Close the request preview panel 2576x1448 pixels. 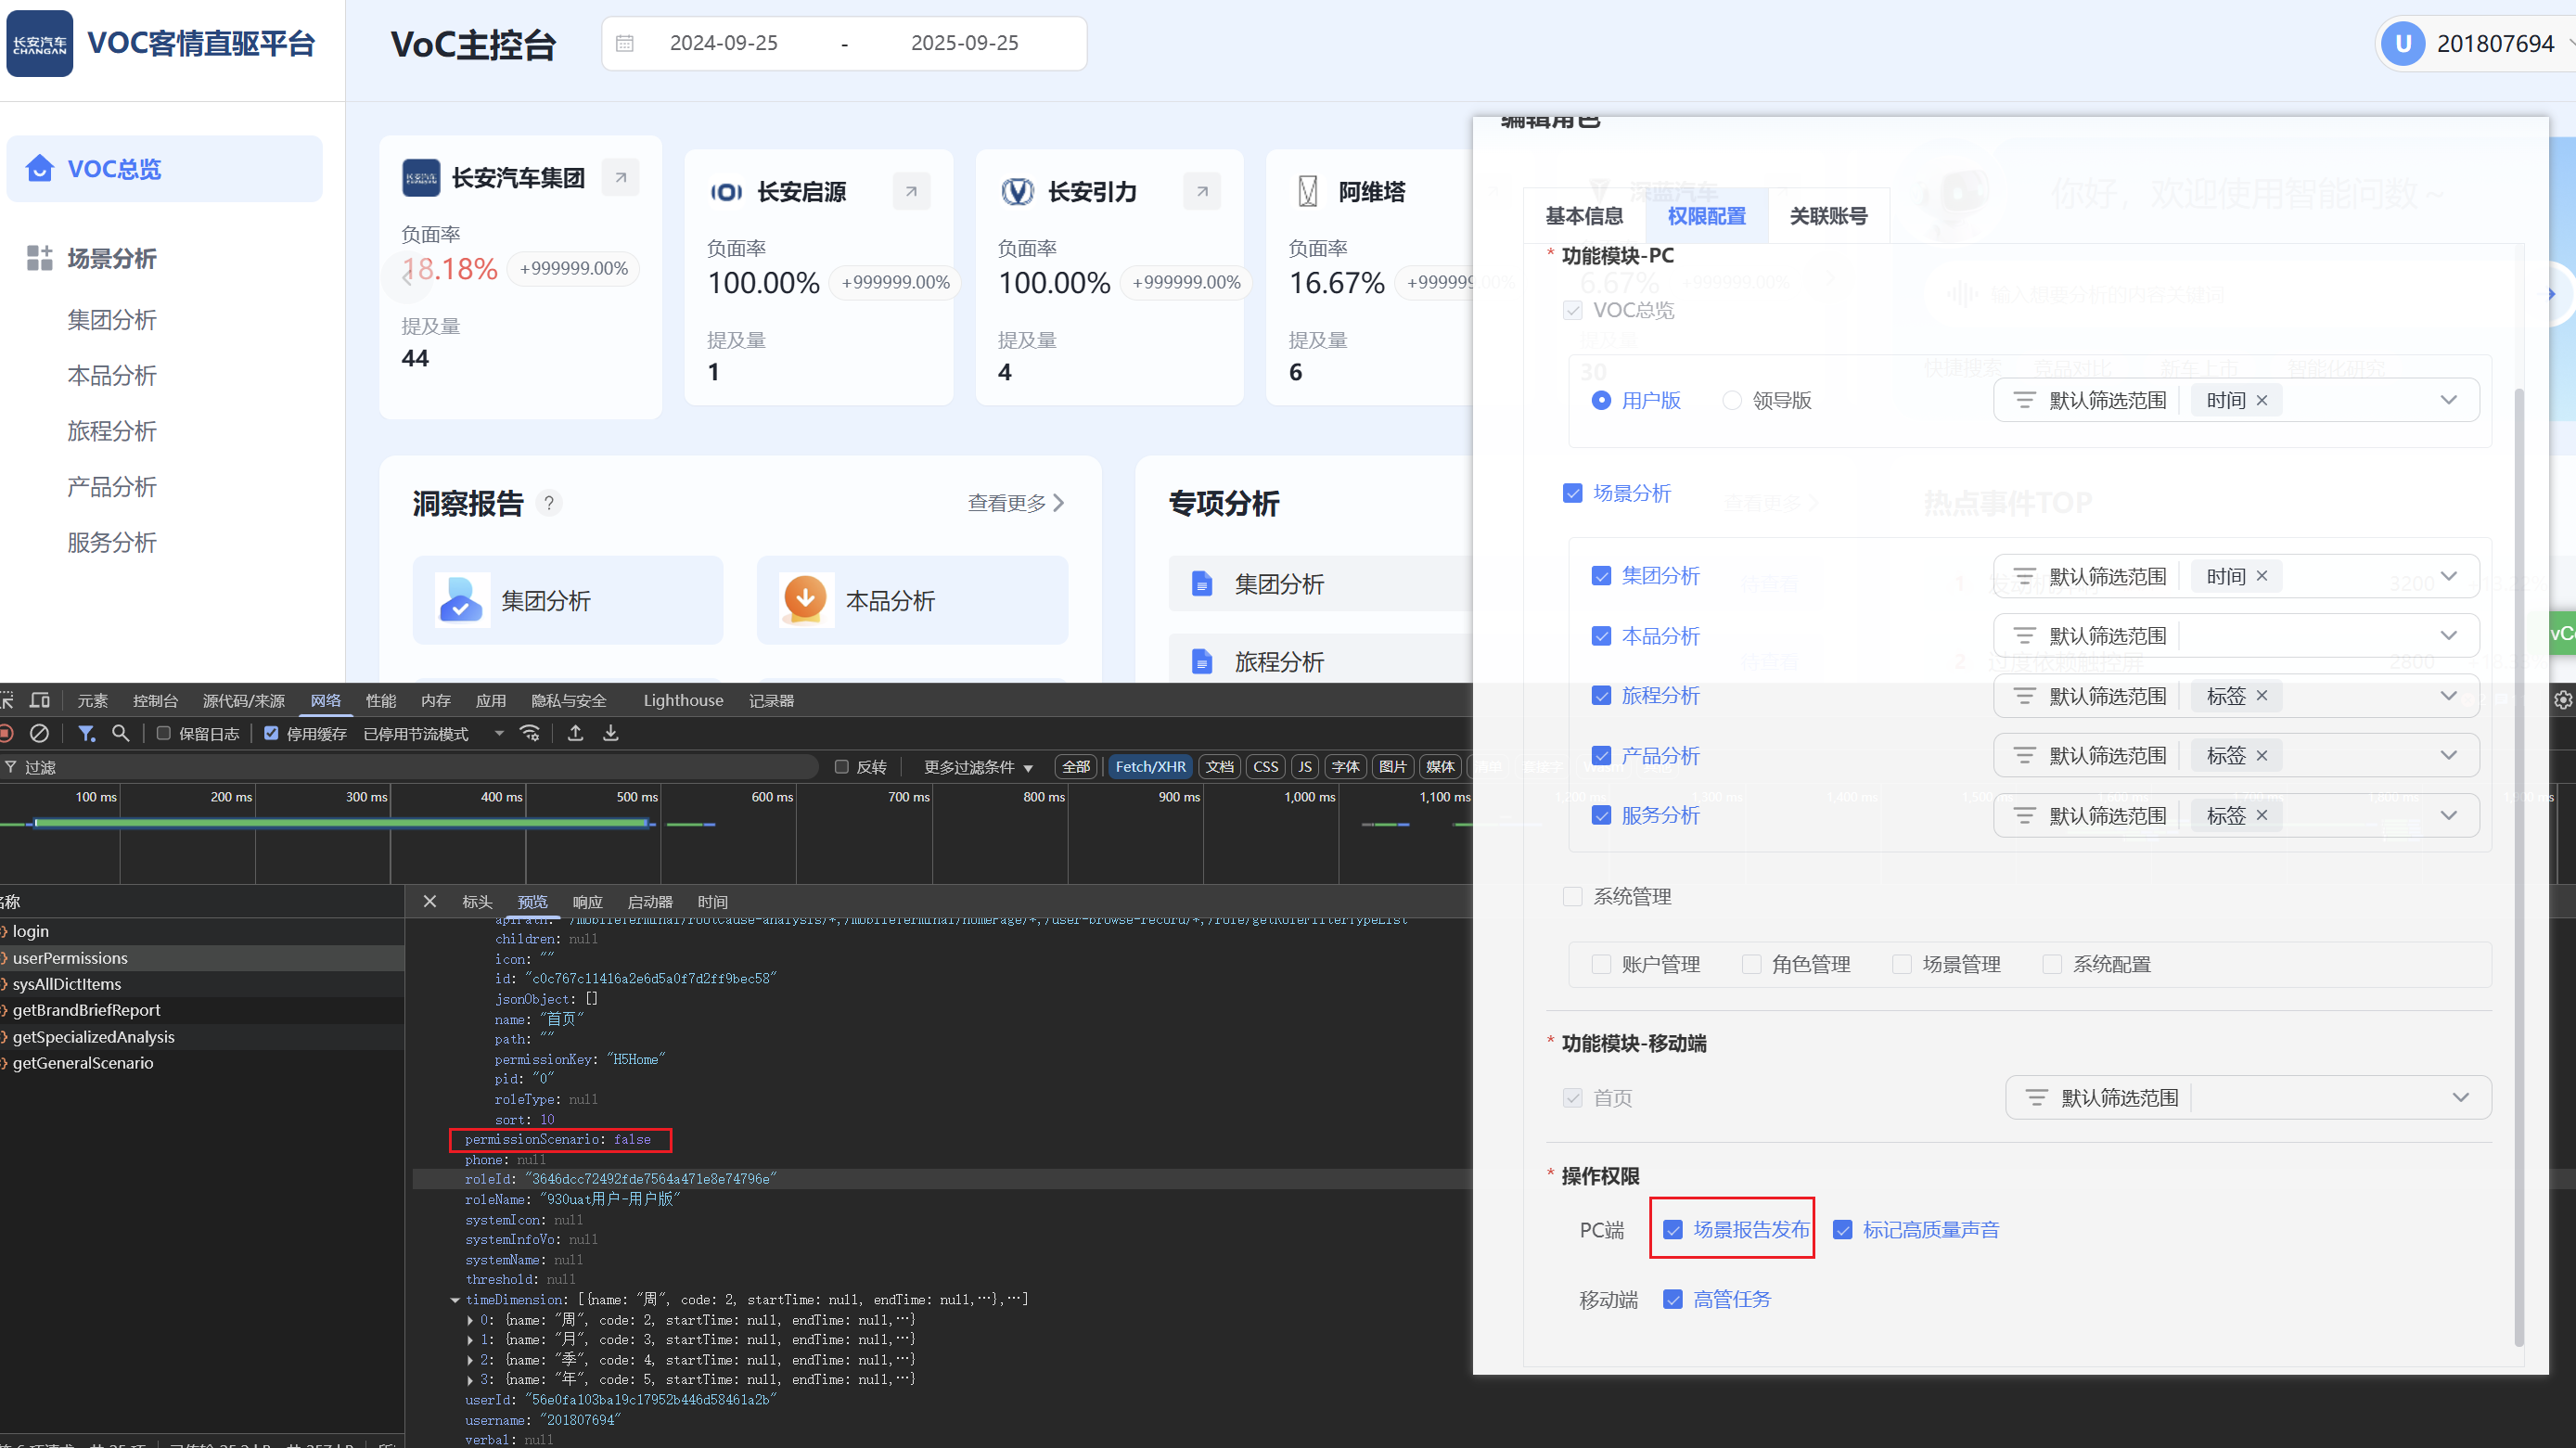click(x=430, y=901)
